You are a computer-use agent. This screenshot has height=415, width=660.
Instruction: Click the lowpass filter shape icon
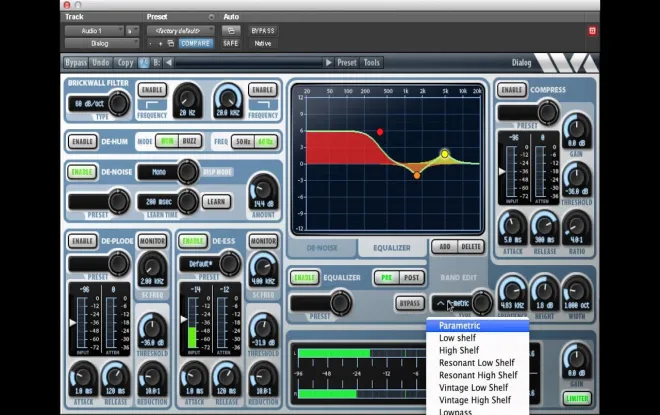pyautogui.click(x=263, y=104)
